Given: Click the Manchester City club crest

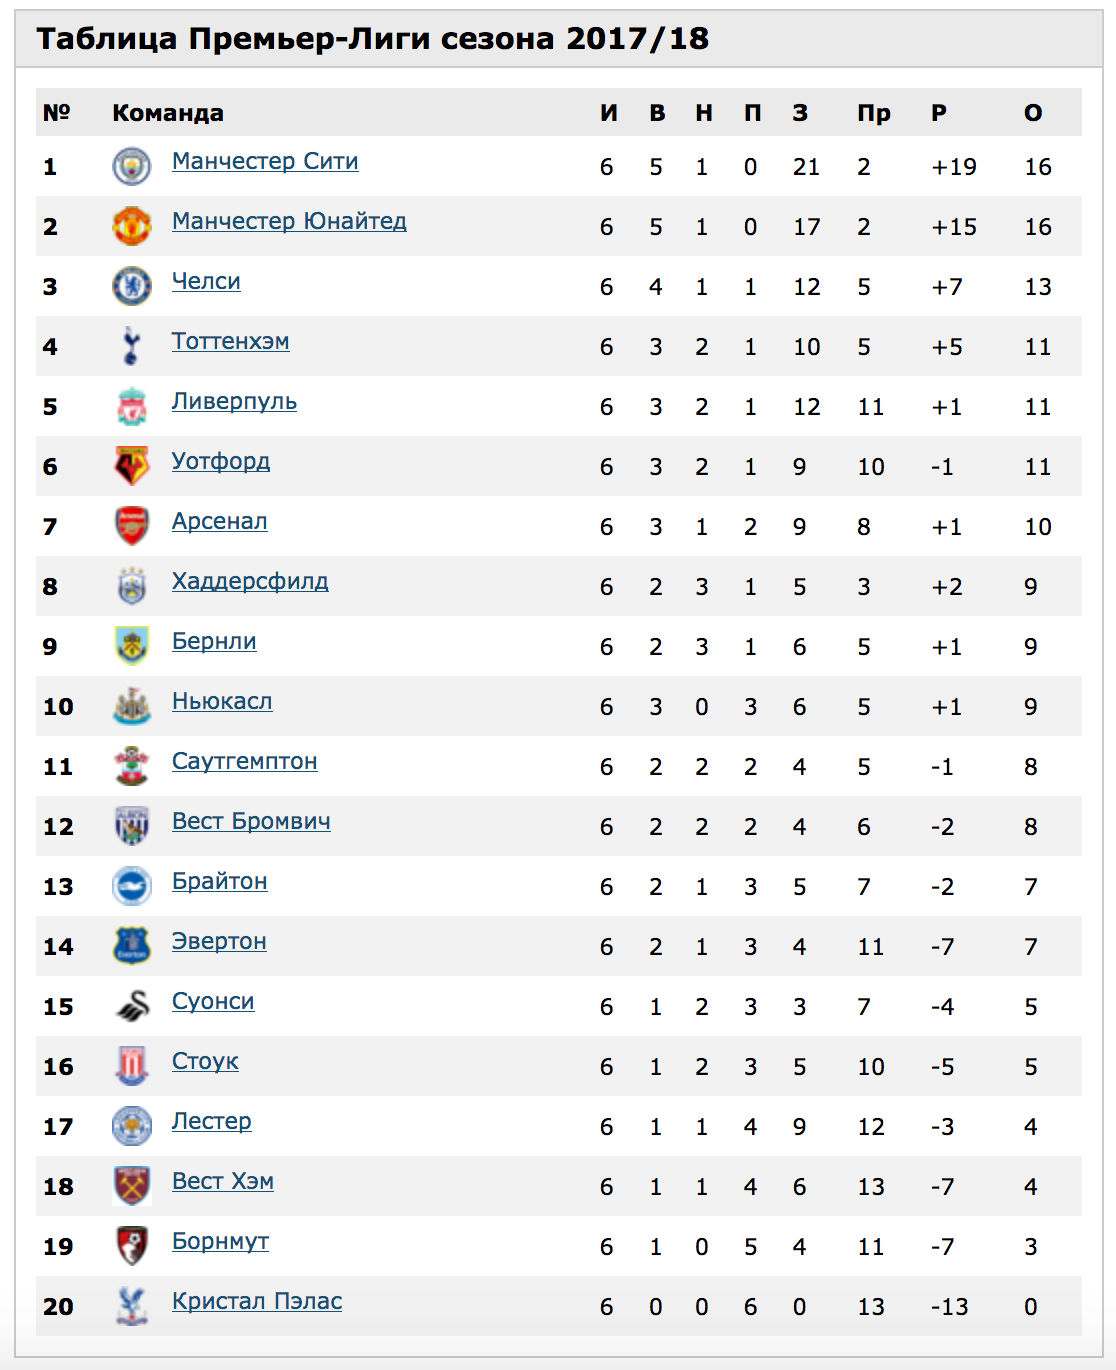Looking at the screenshot, I should coord(131,166).
